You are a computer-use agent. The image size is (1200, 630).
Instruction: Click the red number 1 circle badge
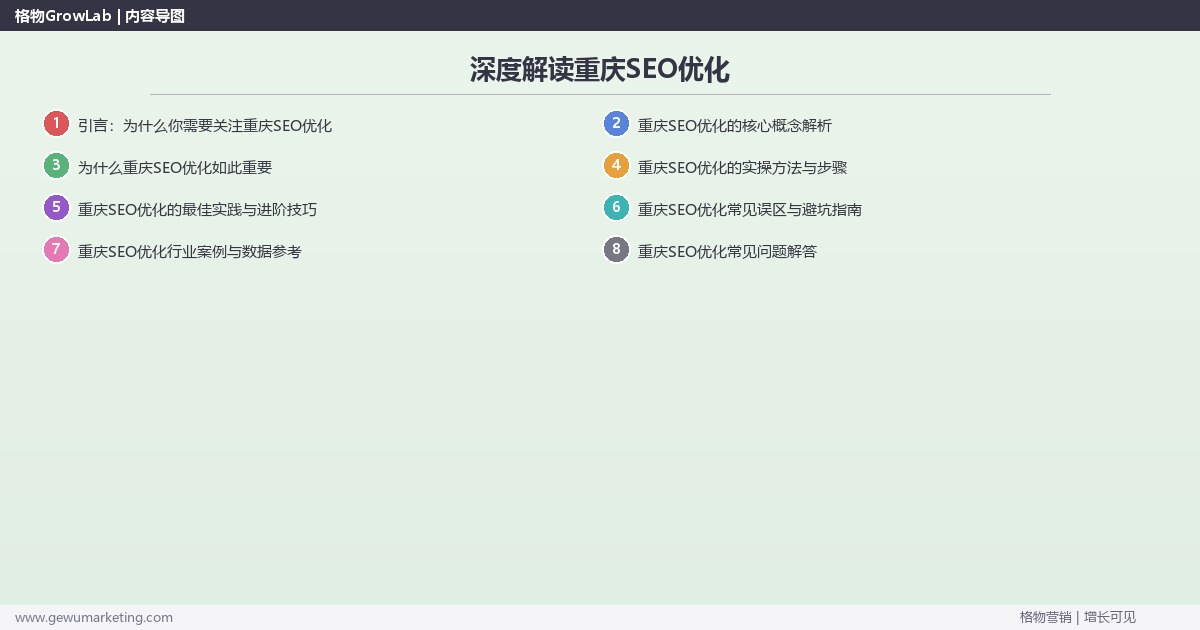coord(56,124)
